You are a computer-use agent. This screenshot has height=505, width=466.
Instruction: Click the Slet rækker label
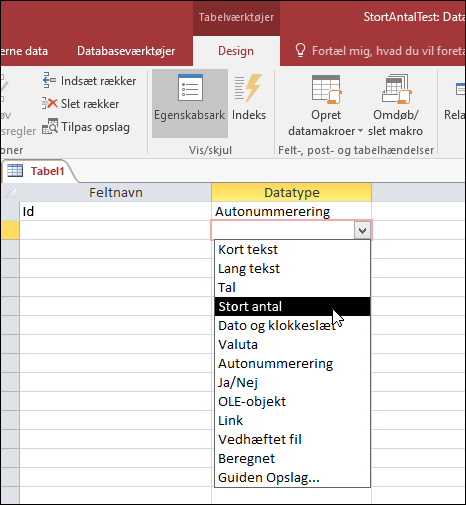90,104
